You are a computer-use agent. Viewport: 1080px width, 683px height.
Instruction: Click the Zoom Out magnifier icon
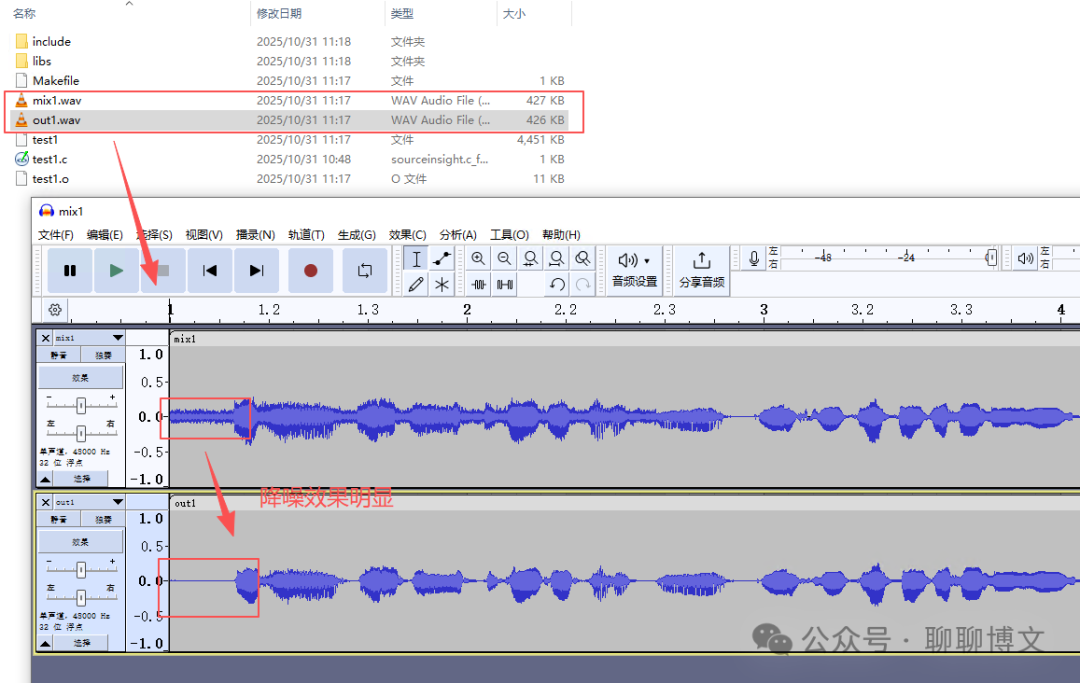click(504, 259)
